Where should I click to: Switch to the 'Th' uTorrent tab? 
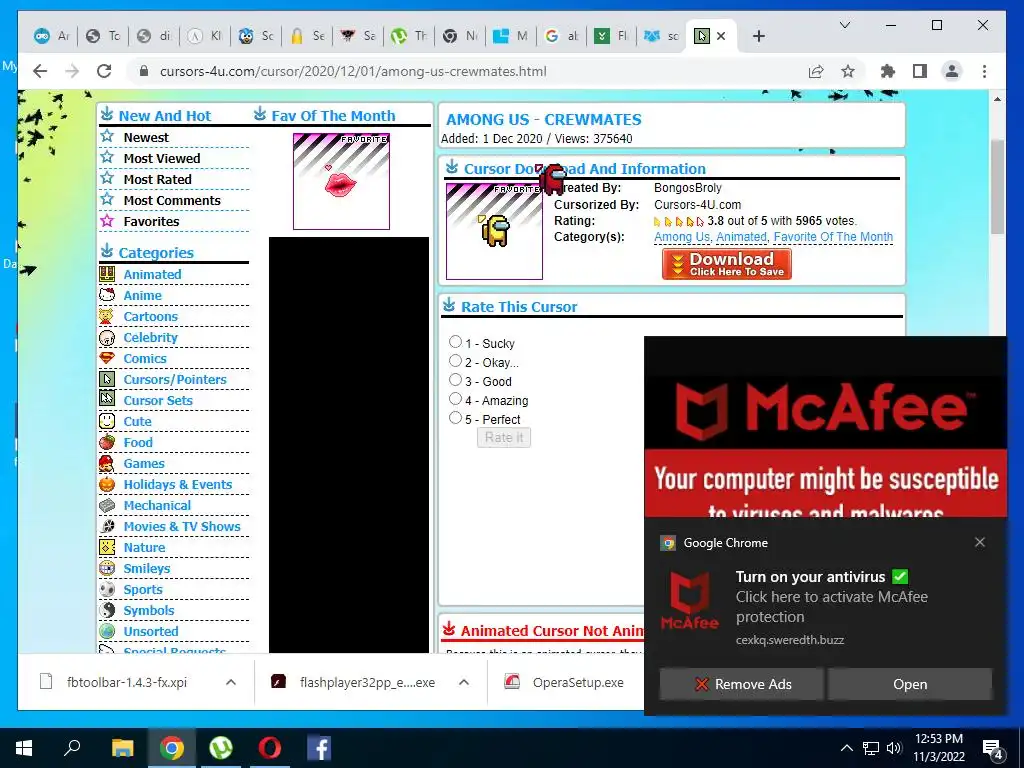409,36
